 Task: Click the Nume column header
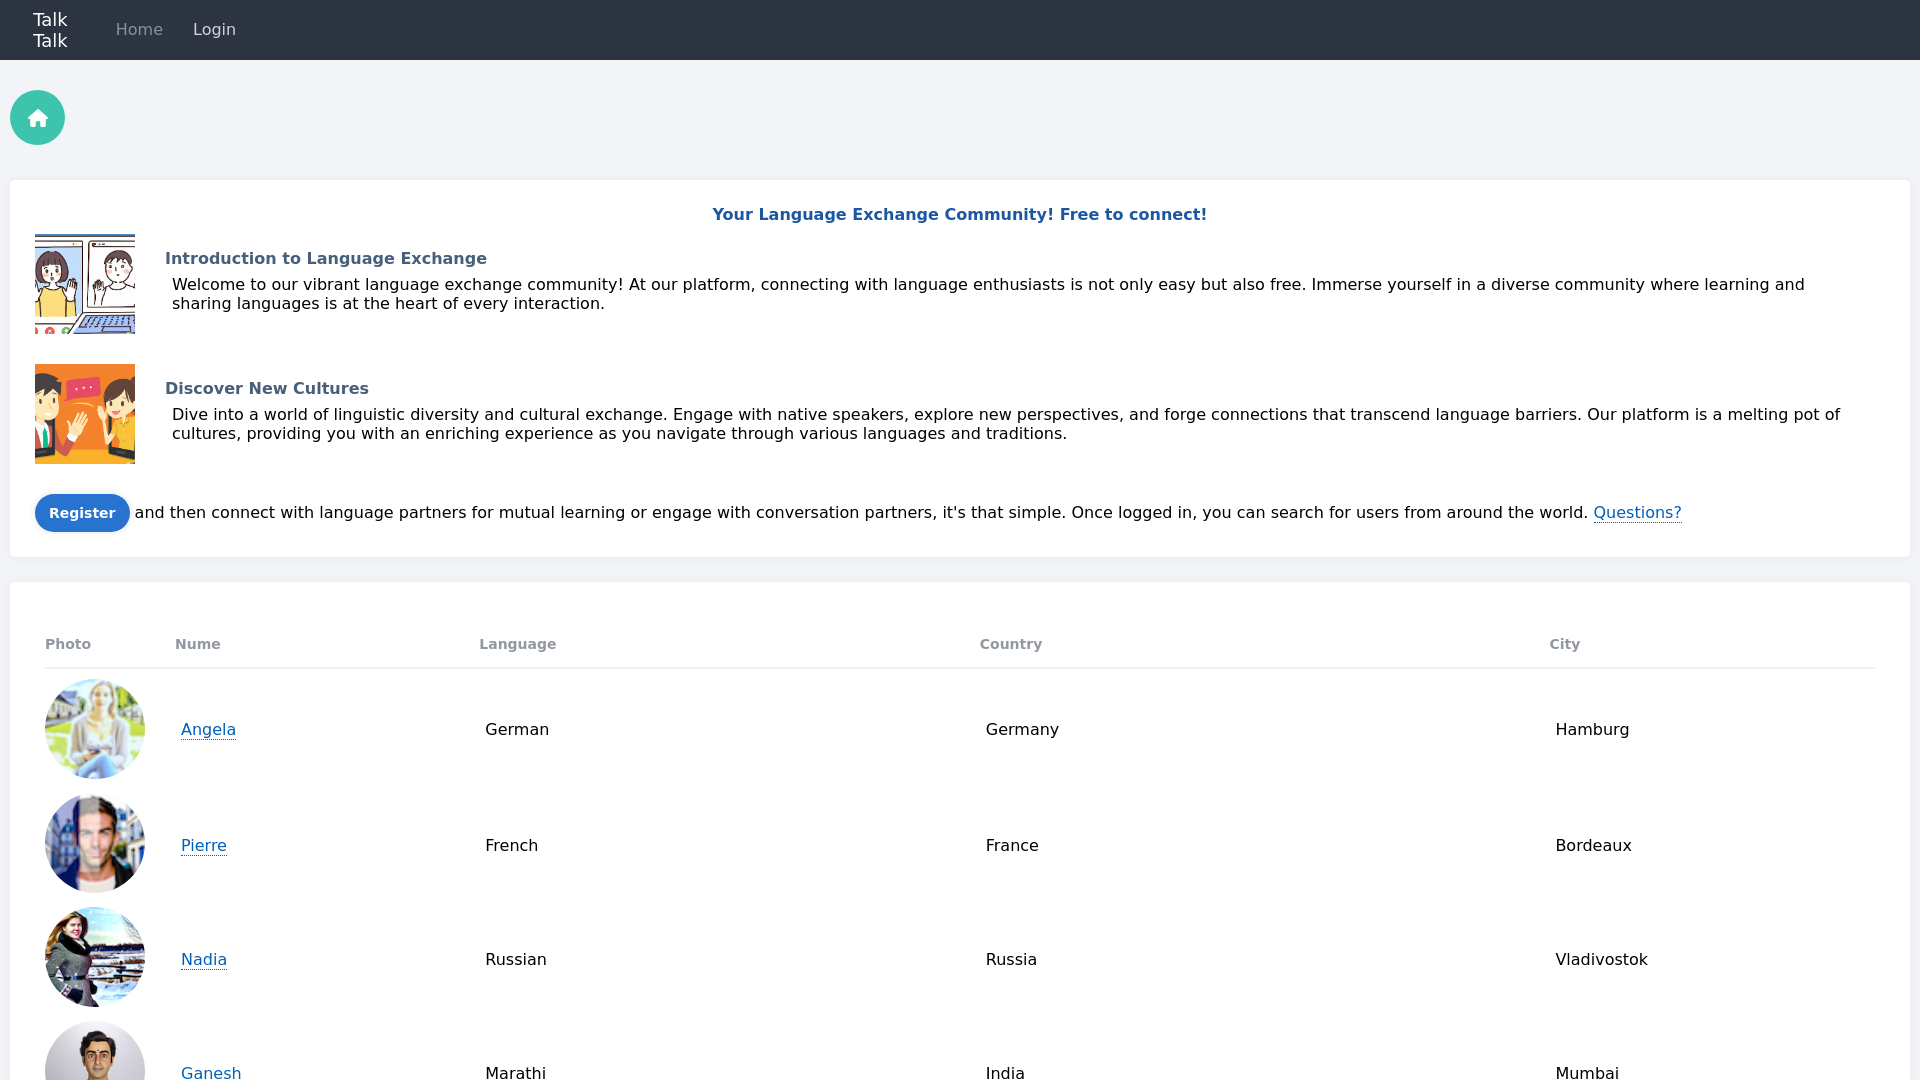[x=198, y=644]
